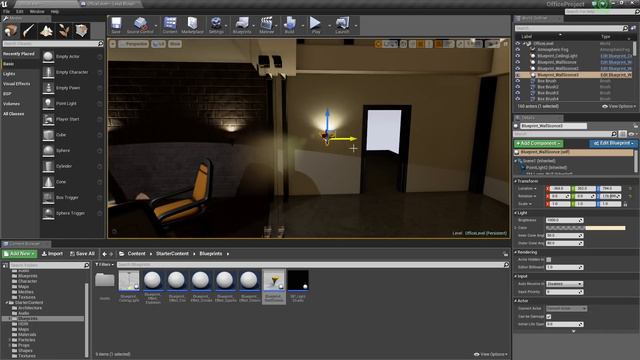This screenshot has height=360, width=640.
Task: Click StarterContent in breadcrumb path
Action: (x=172, y=253)
